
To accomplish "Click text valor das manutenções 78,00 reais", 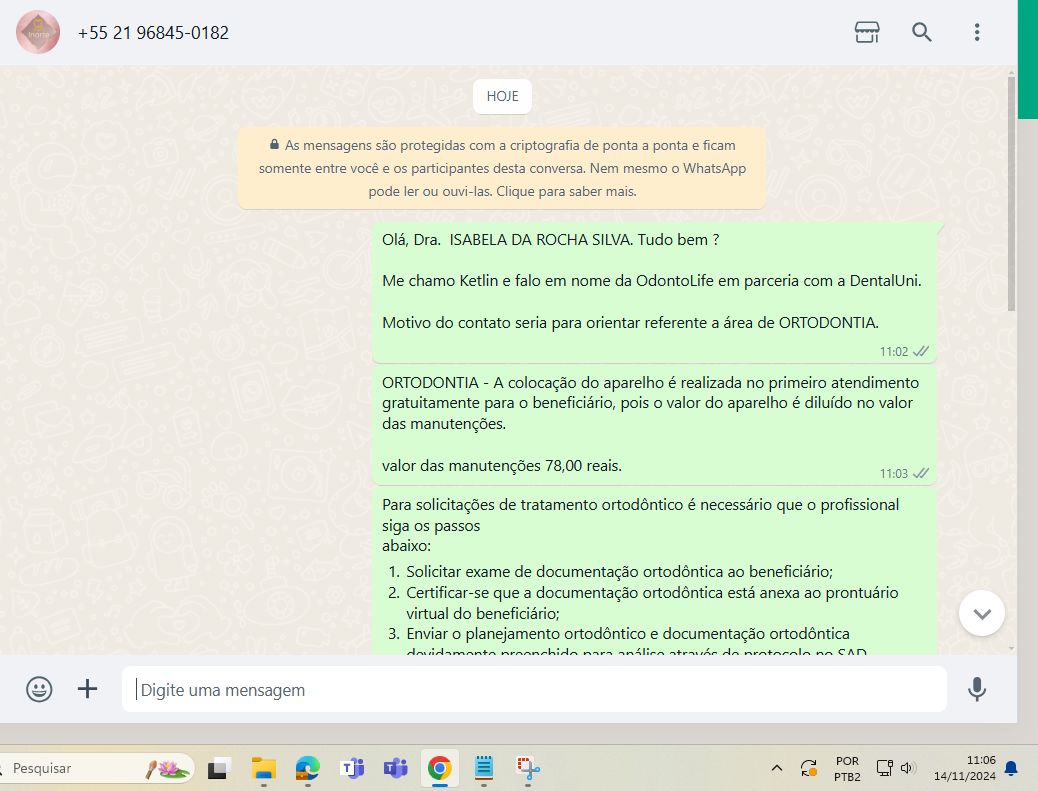I will 502,465.
